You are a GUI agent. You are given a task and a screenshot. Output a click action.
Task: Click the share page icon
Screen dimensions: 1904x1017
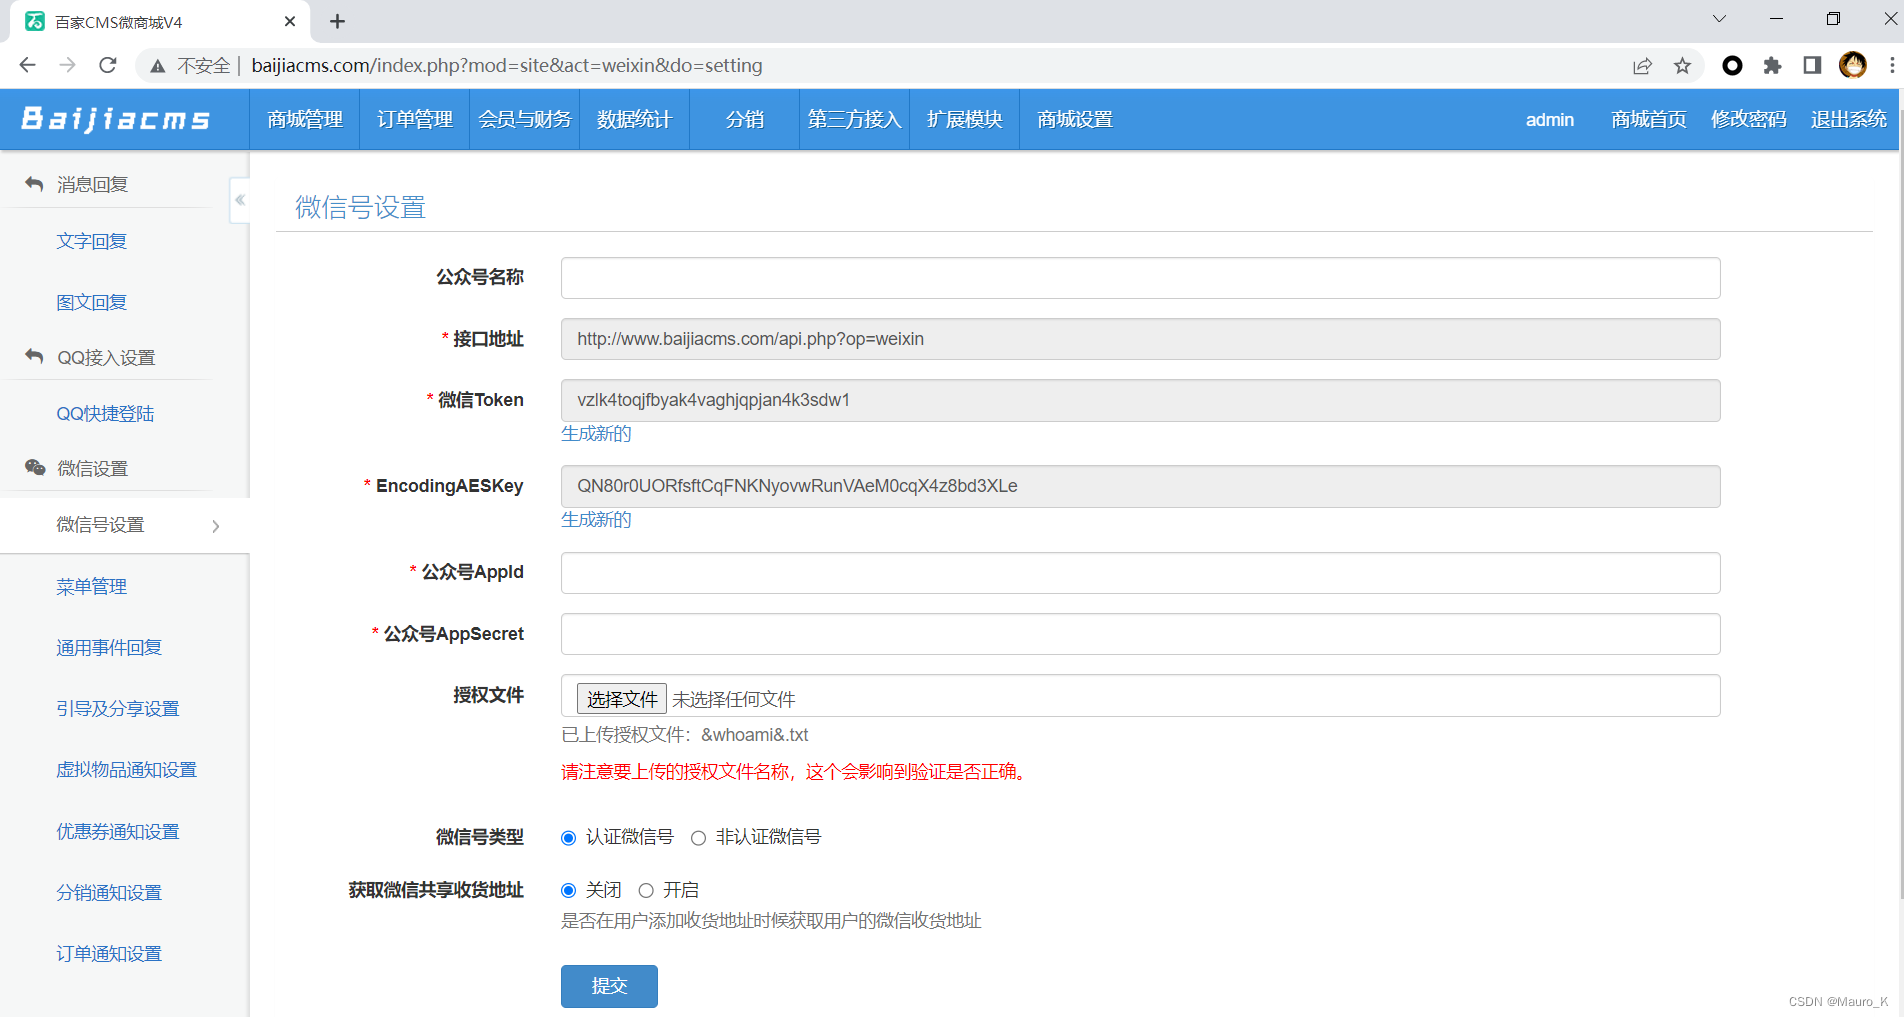[1642, 66]
